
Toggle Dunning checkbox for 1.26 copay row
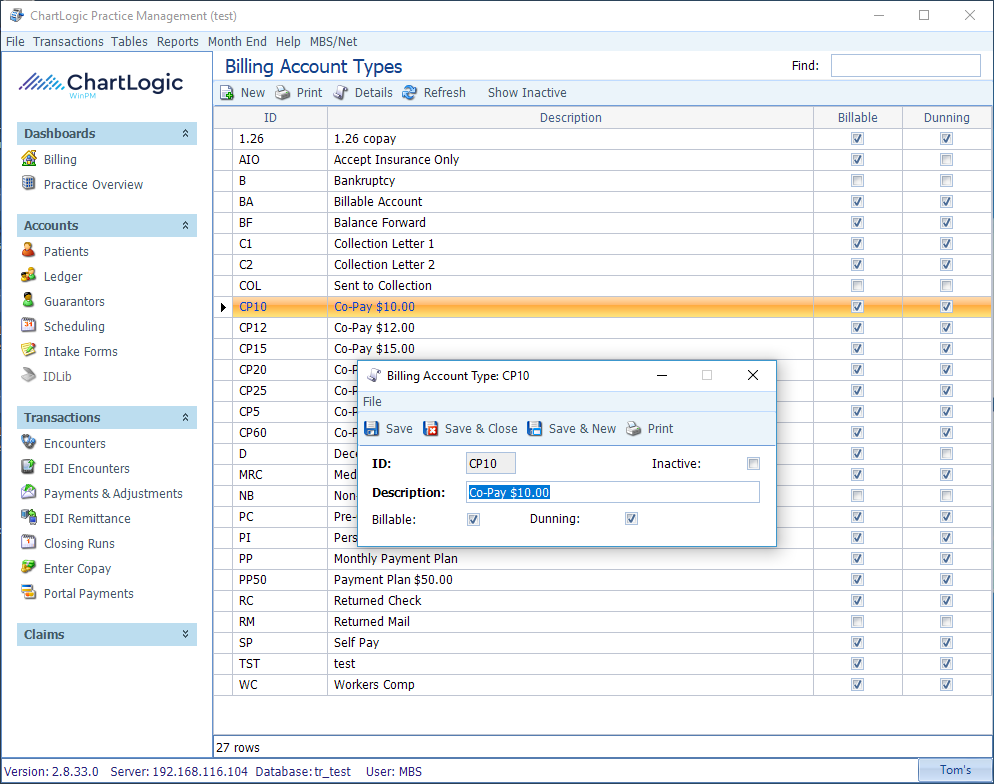tap(946, 138)
